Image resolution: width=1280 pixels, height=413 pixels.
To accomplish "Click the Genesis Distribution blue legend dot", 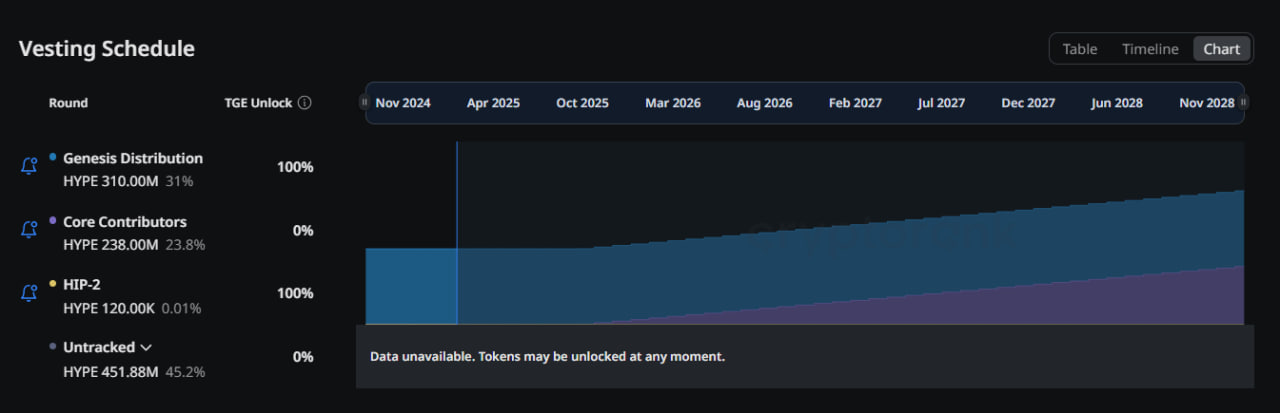I will click(53, 157).
